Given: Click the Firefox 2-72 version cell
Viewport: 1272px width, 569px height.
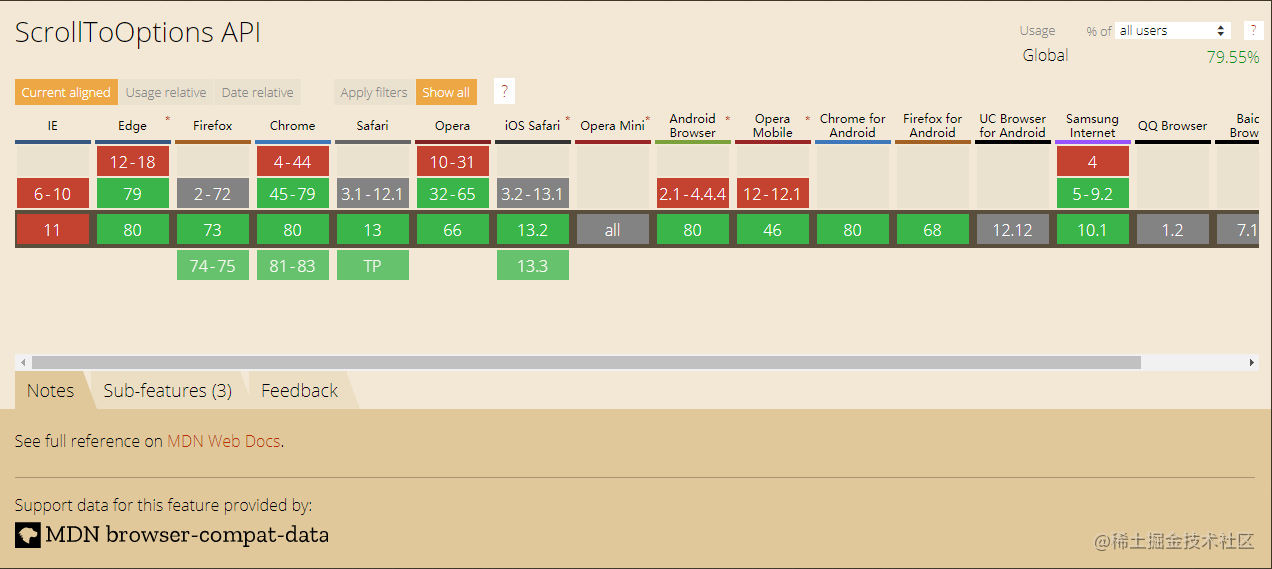Looking at the screenshot, I should 213,193.
